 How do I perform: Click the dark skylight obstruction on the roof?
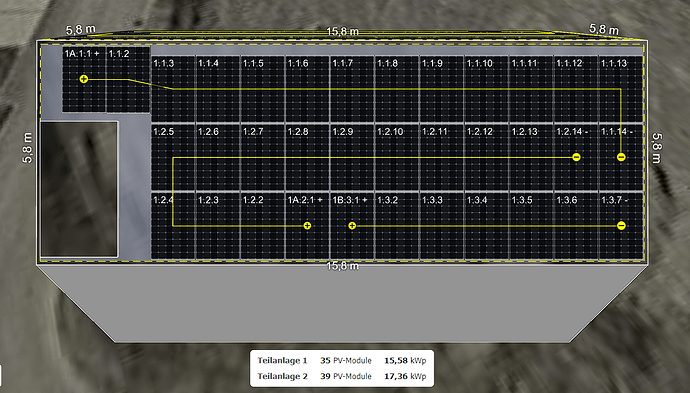point(79,189)
